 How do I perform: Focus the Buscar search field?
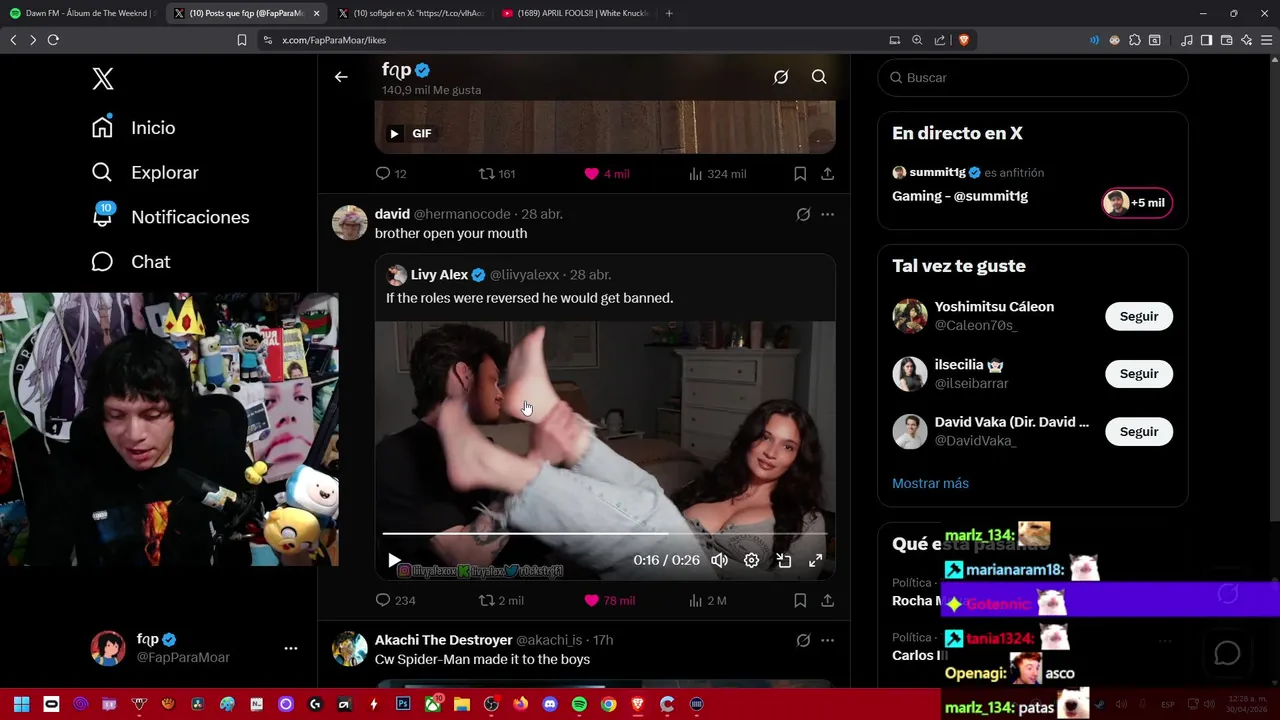[x=1032, y=77]
